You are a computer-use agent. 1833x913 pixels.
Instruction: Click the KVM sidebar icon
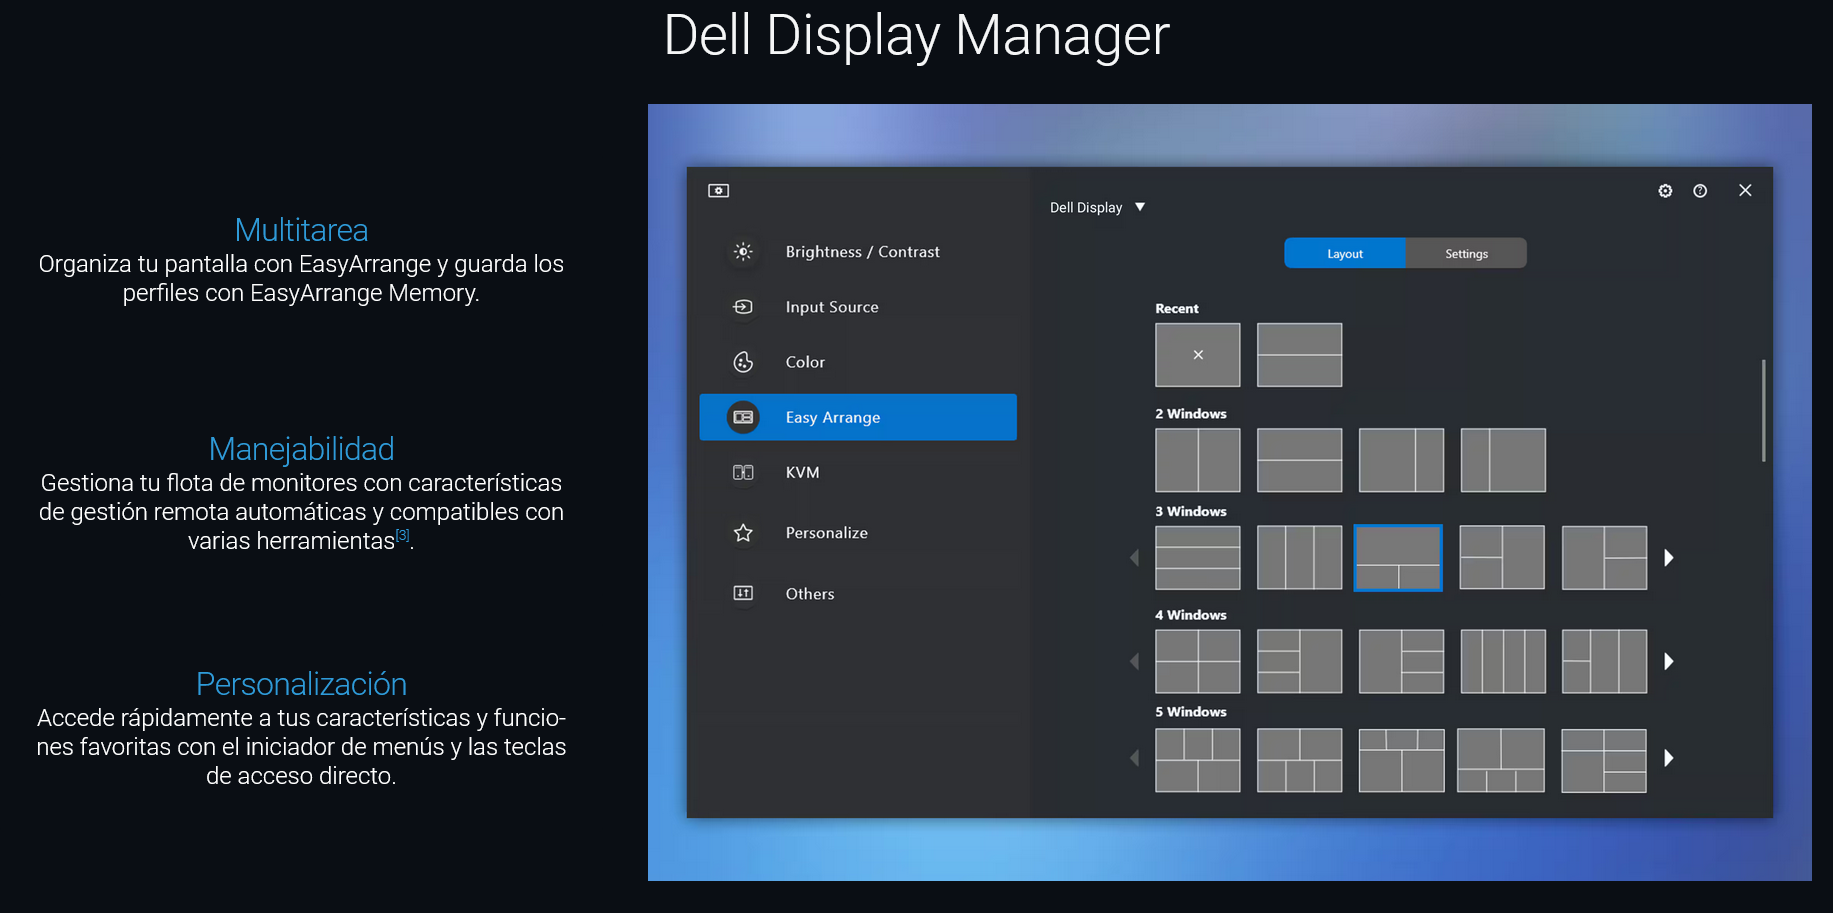(743, 473)
